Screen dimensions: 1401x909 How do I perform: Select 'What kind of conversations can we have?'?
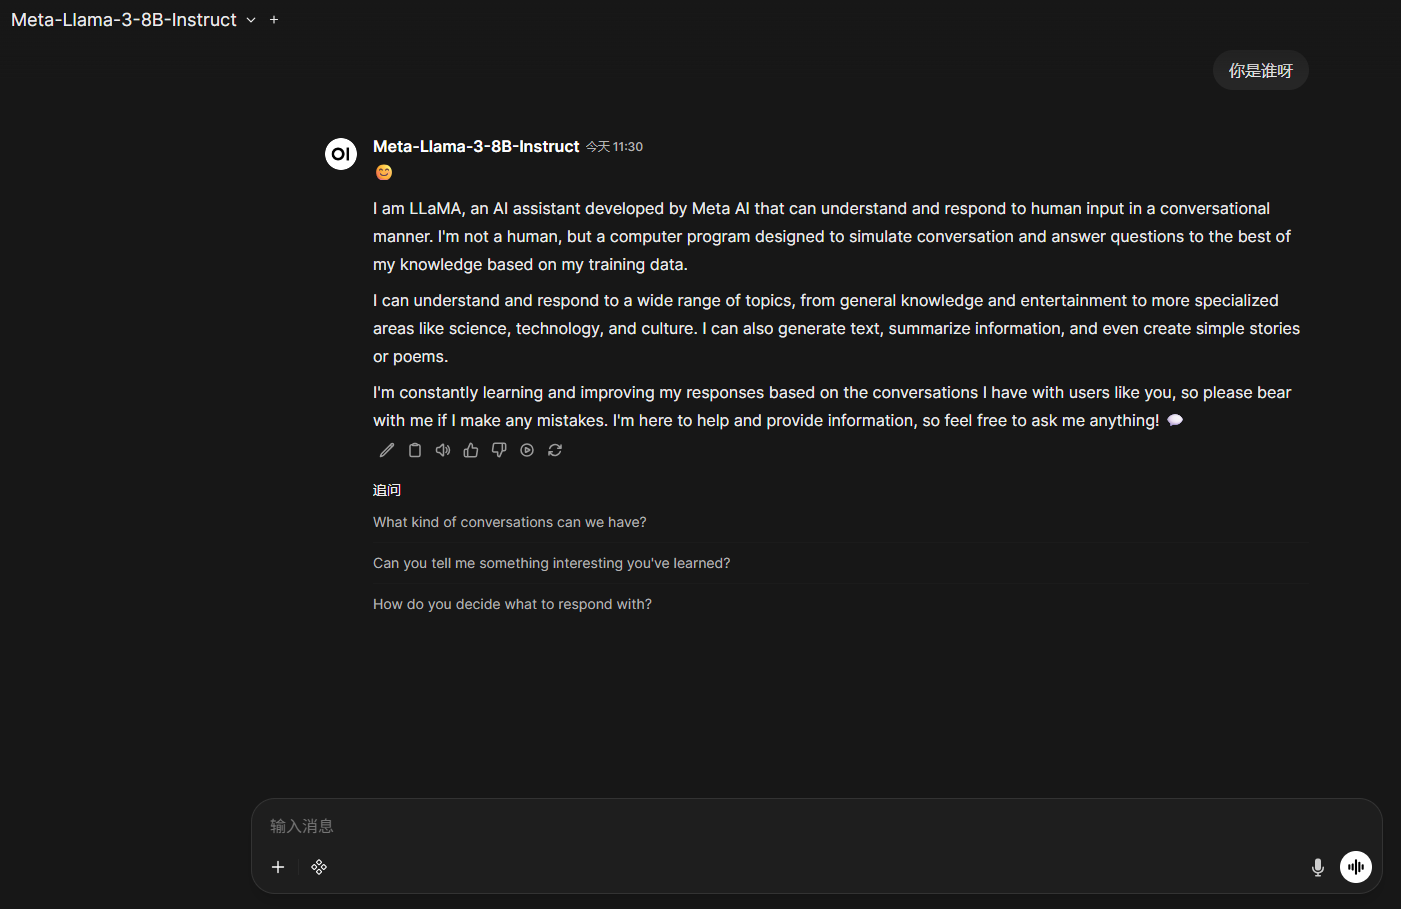pyautogui.click(x=510, y=522)
